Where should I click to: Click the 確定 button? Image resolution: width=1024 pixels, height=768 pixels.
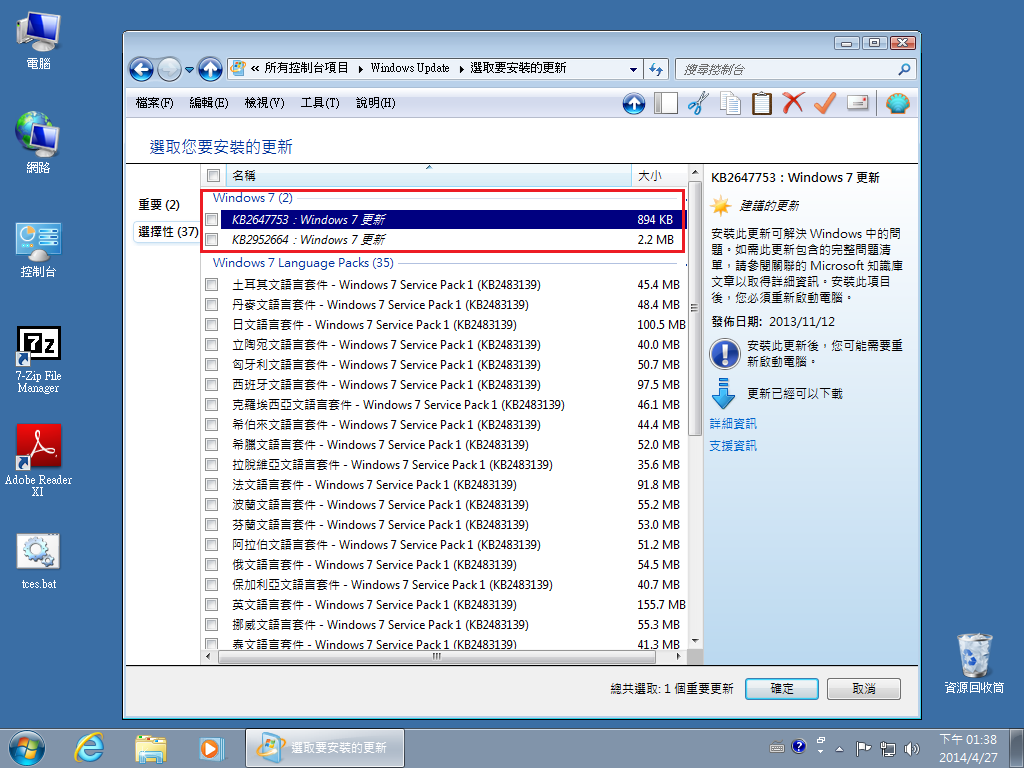pos(782,688)
